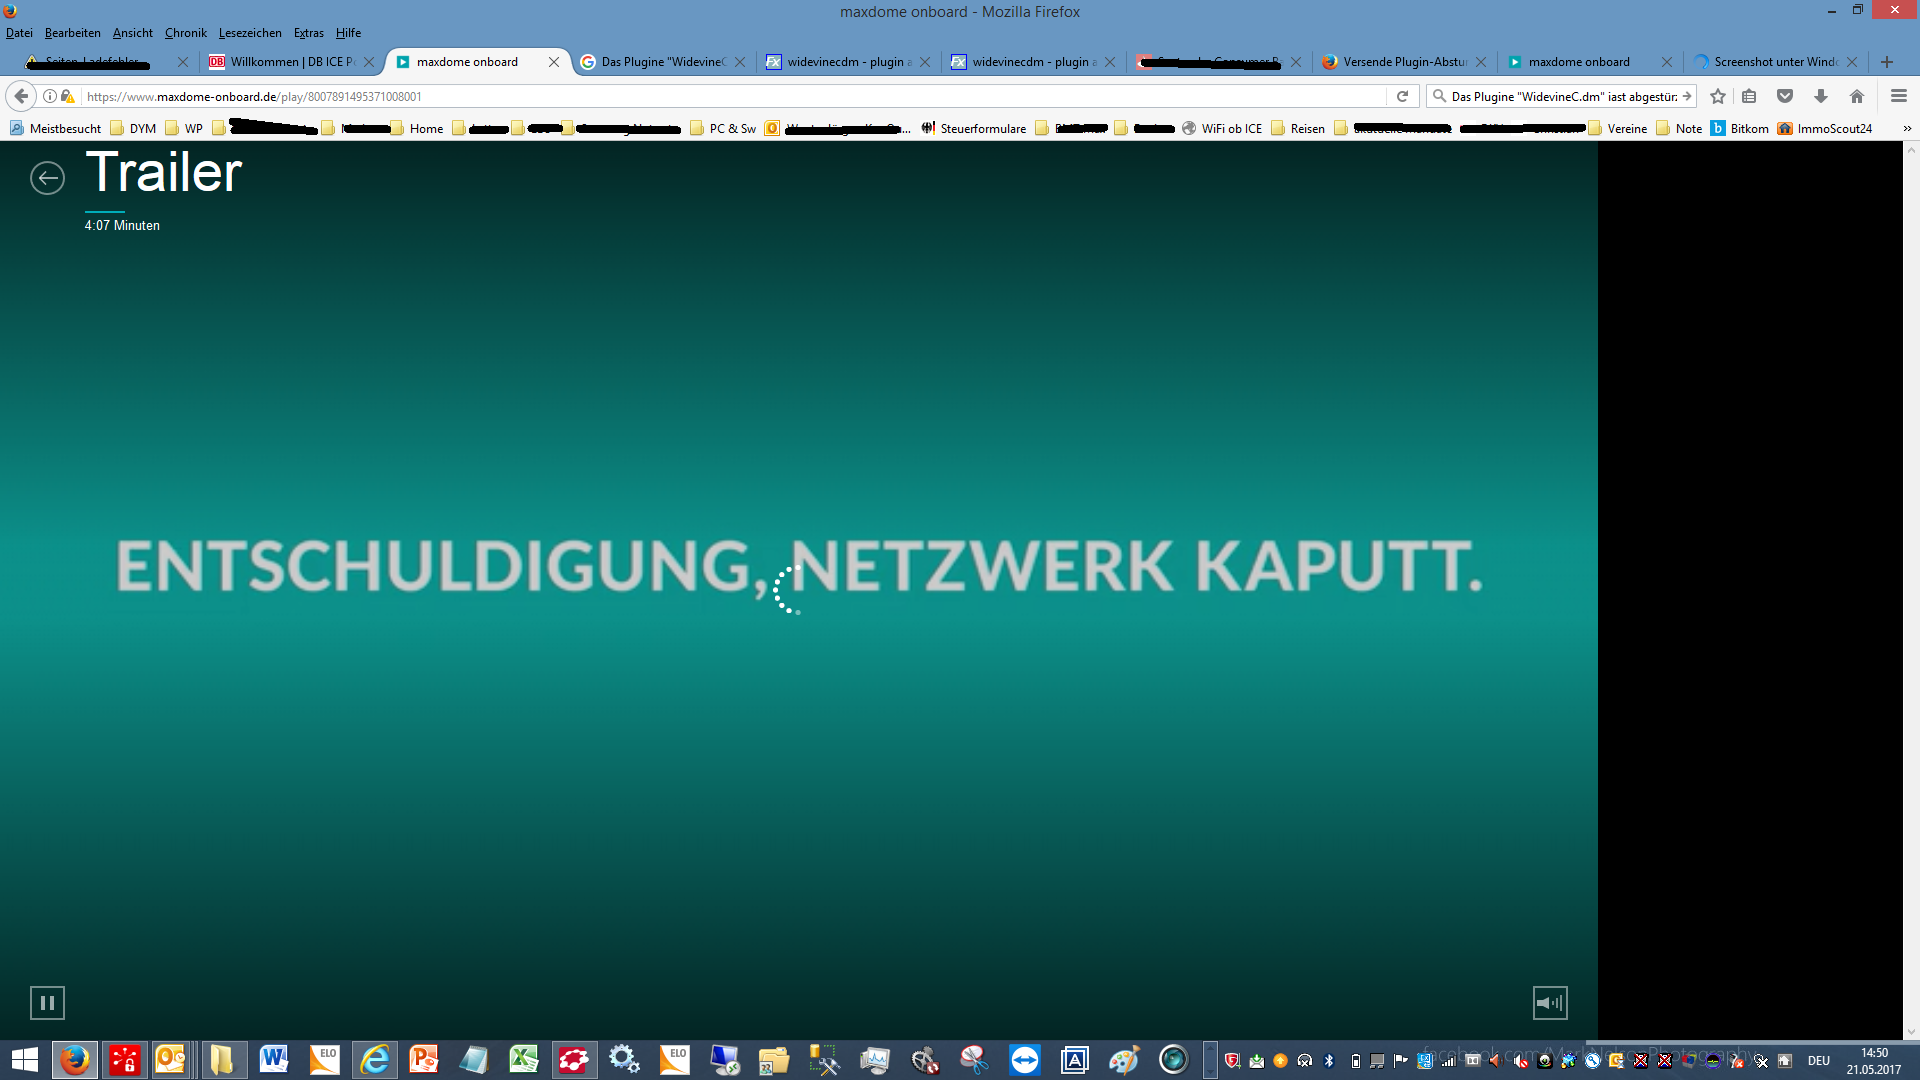
Task: Open the Windows Start button
Action: [24, 1060]
